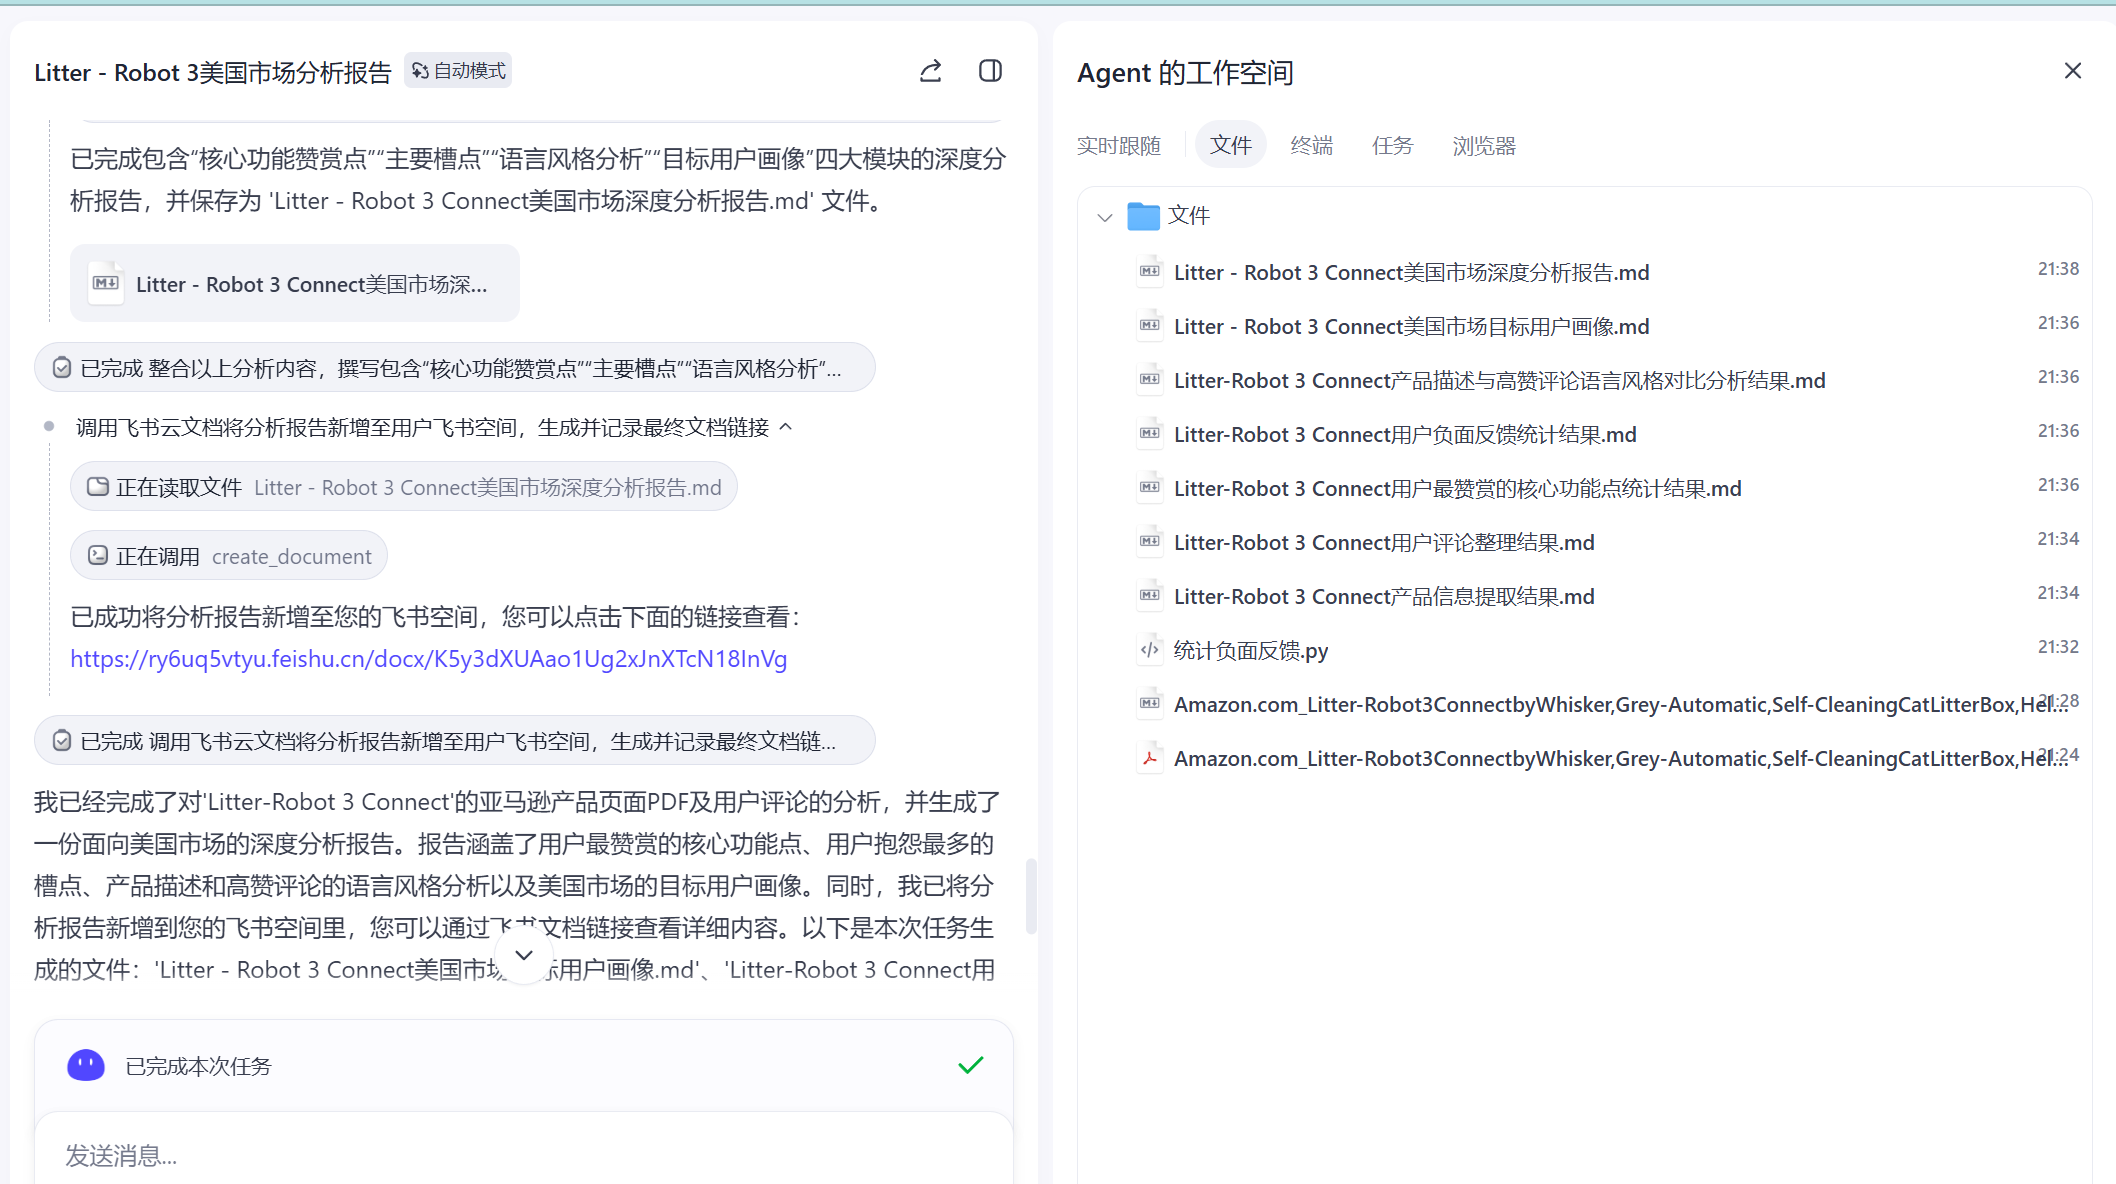Screen dimensions: 2116x1184
Task: Open the 用户评论整理结果.md file
Action: [1384, 543]
